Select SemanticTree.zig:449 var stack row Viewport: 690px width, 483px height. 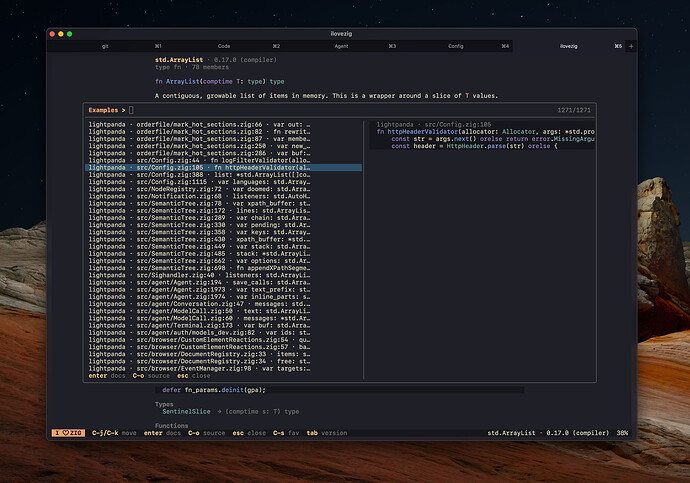224,246
